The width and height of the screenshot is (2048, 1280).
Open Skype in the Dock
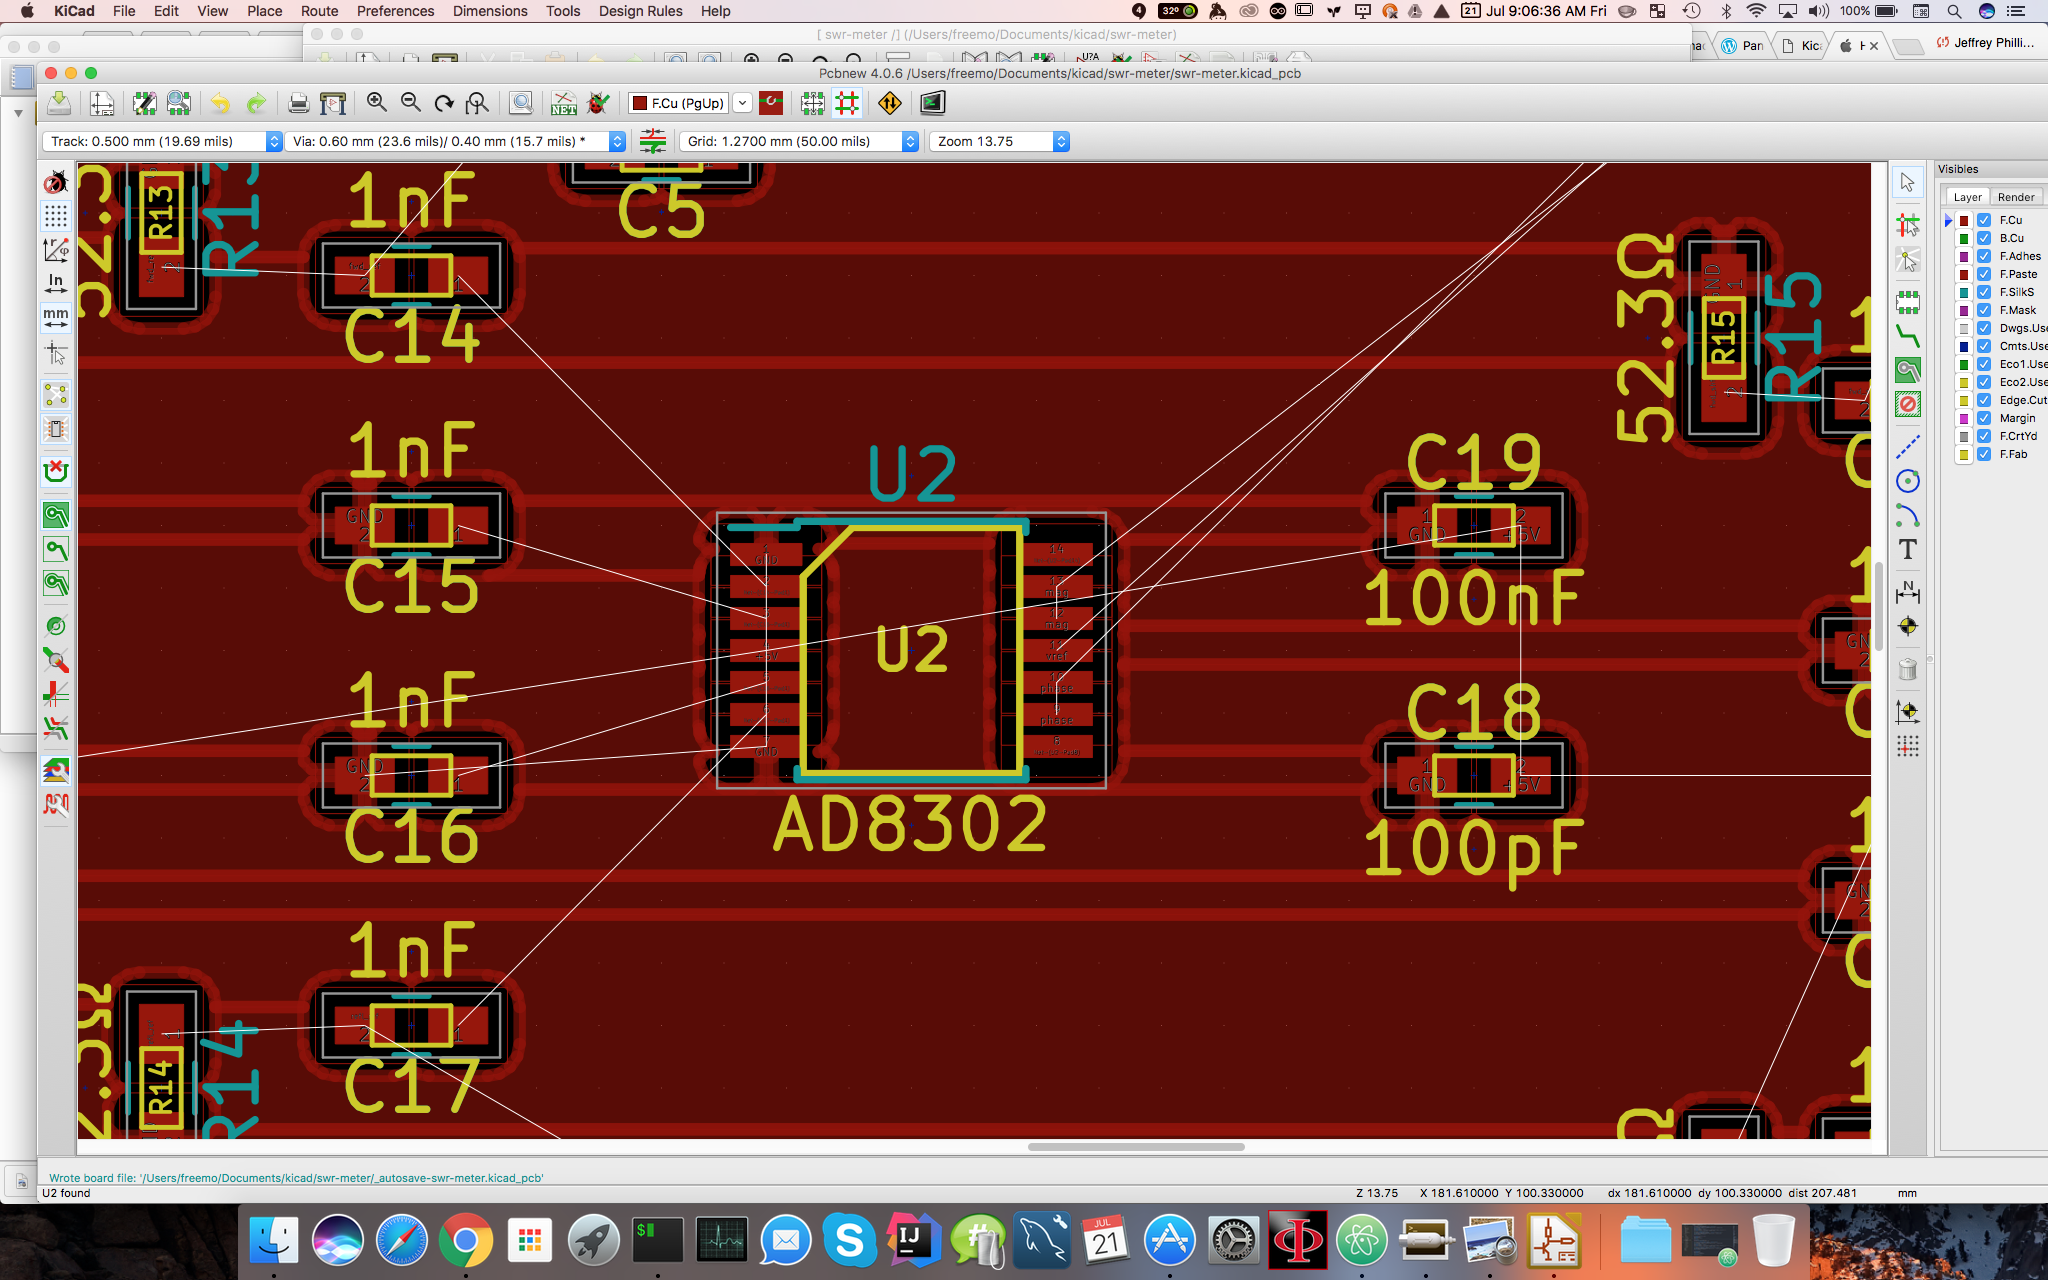coord(849,1241)
